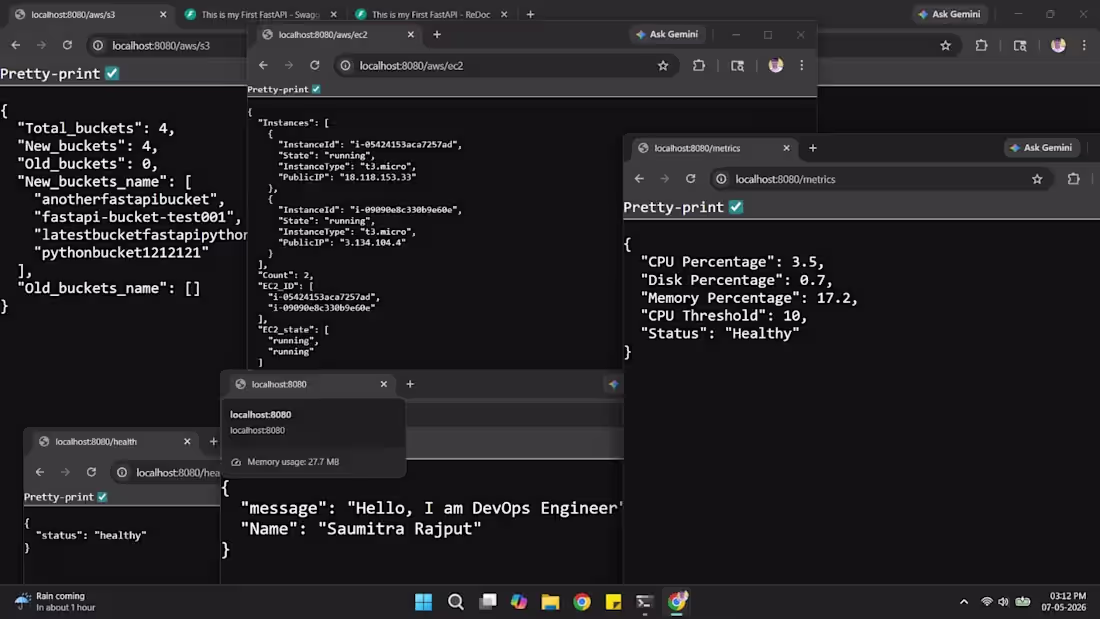
Task: Open Extensions puzzle icon in EC2 window
Action: (x=699, y=66)
